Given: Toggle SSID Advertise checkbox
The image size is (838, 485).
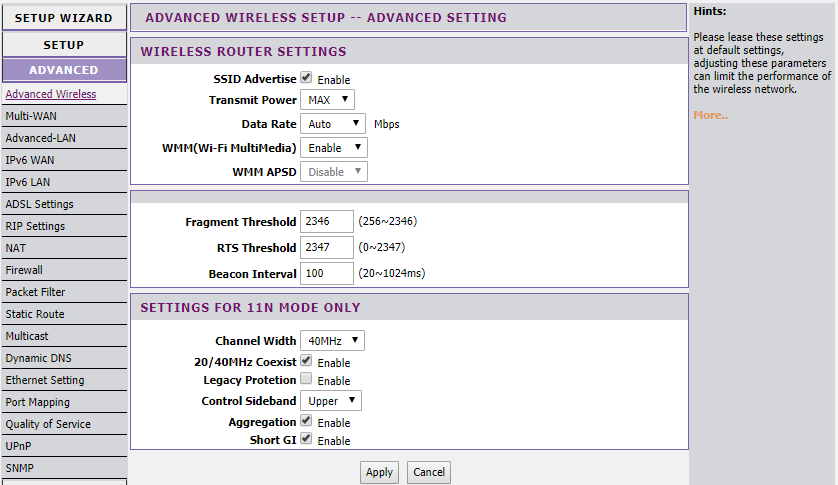Looking at the screenshot, I should [x=306, y=78].
